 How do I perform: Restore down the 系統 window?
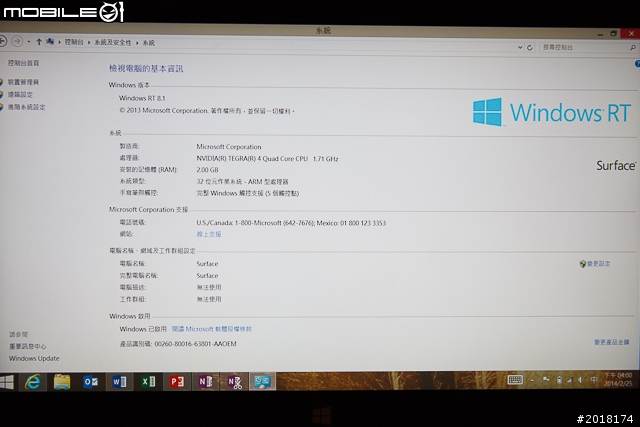pyautogui.click(x=613, y=33)
